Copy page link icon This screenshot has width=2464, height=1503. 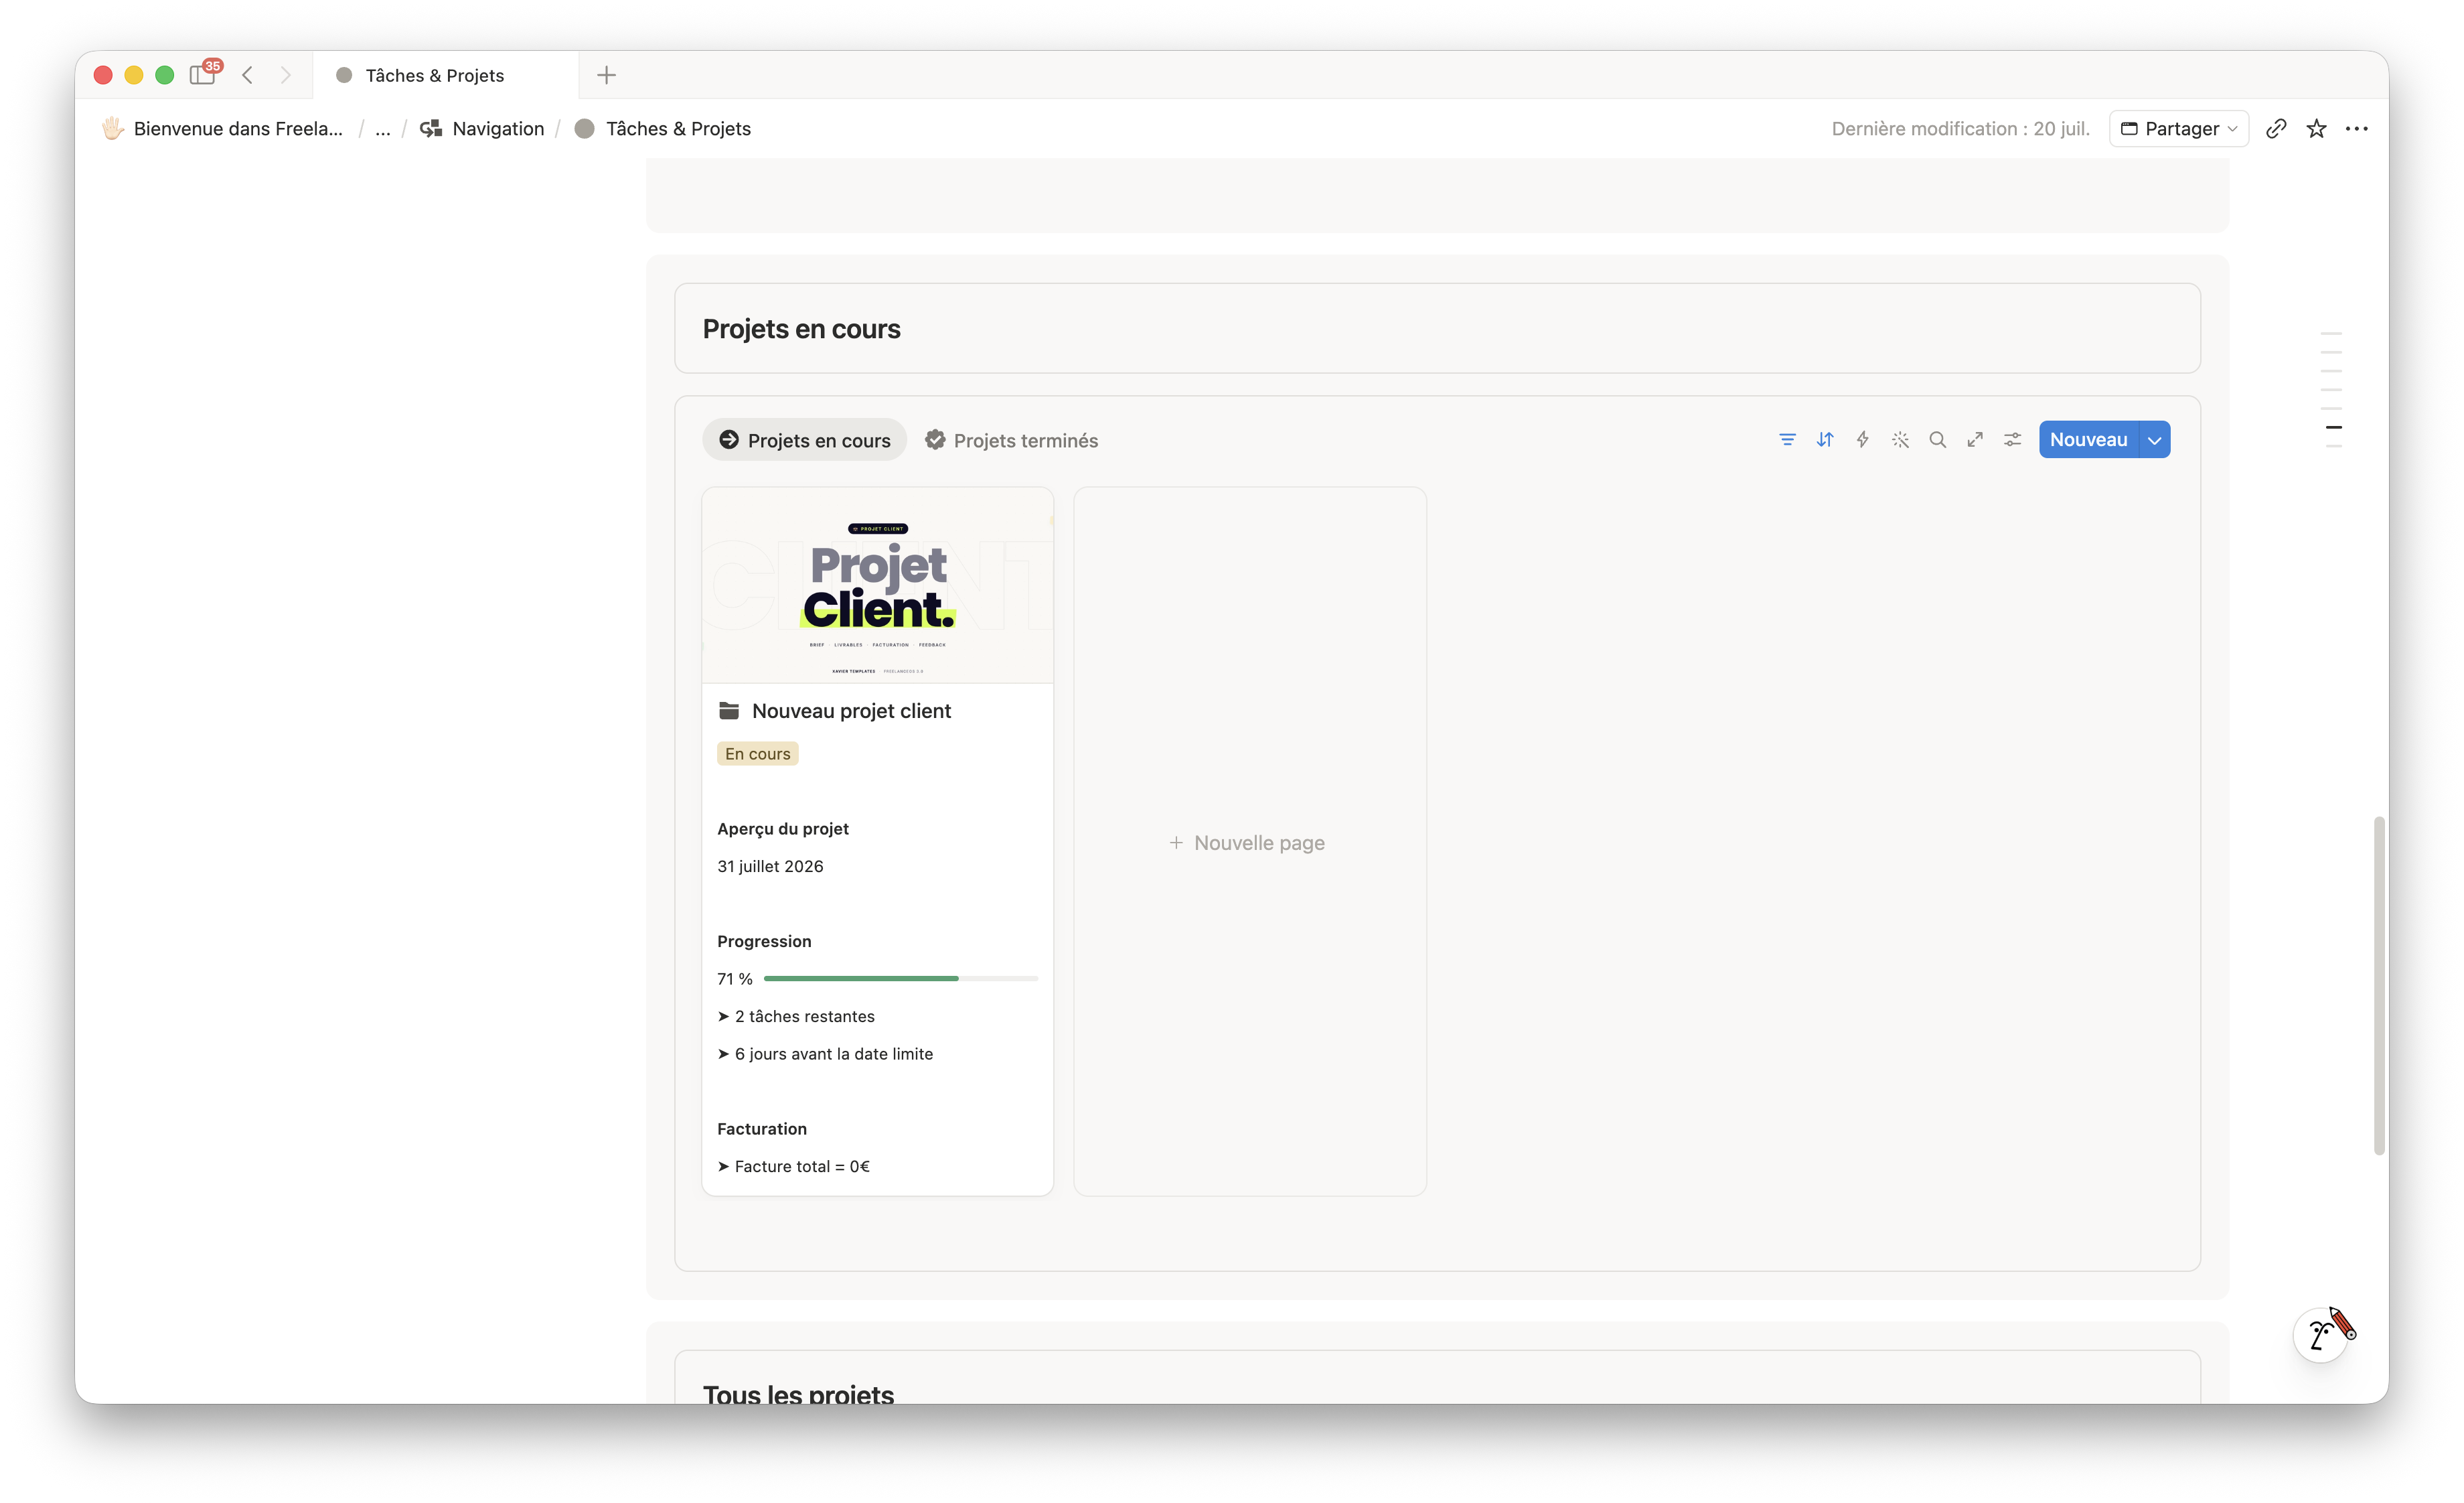pos(2276,129)
